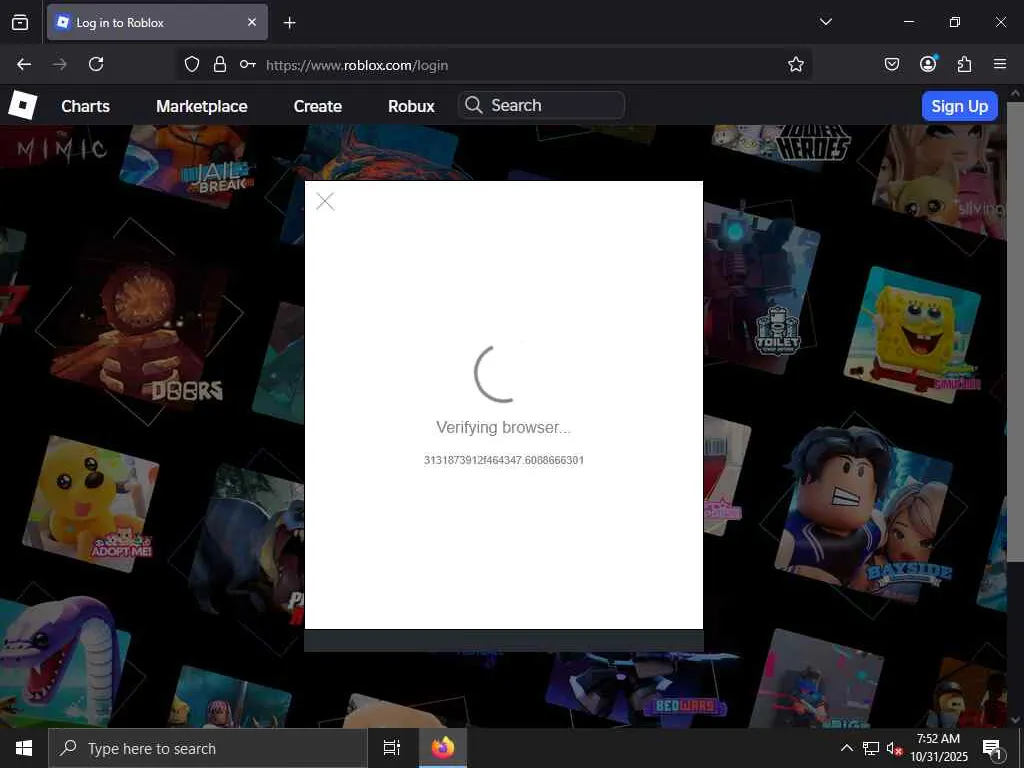Open the Charts menu item

[x=86, y=106]
